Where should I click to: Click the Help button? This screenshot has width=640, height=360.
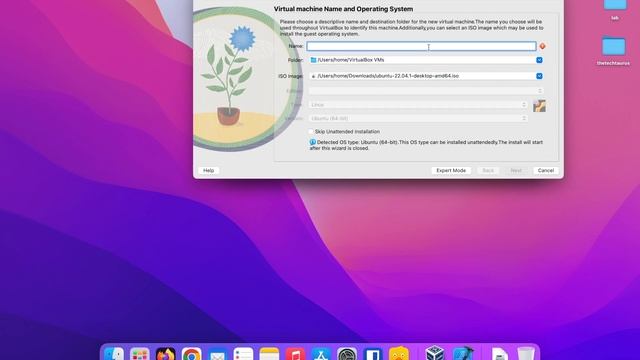pos(209,170)
